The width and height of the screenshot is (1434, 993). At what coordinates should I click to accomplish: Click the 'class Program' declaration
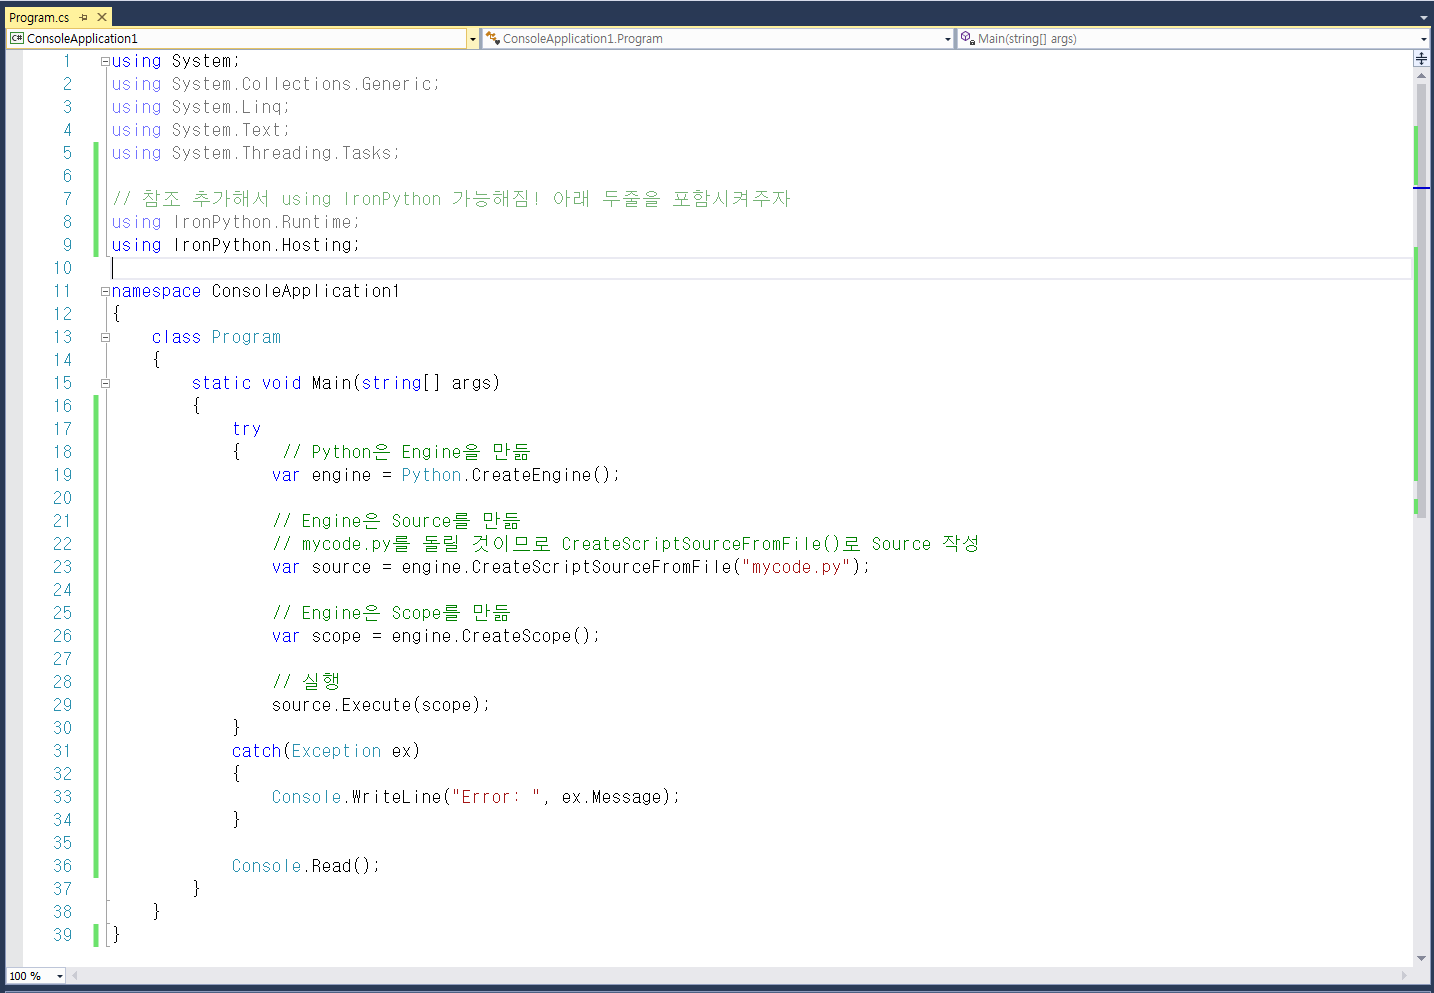[216, 337]
